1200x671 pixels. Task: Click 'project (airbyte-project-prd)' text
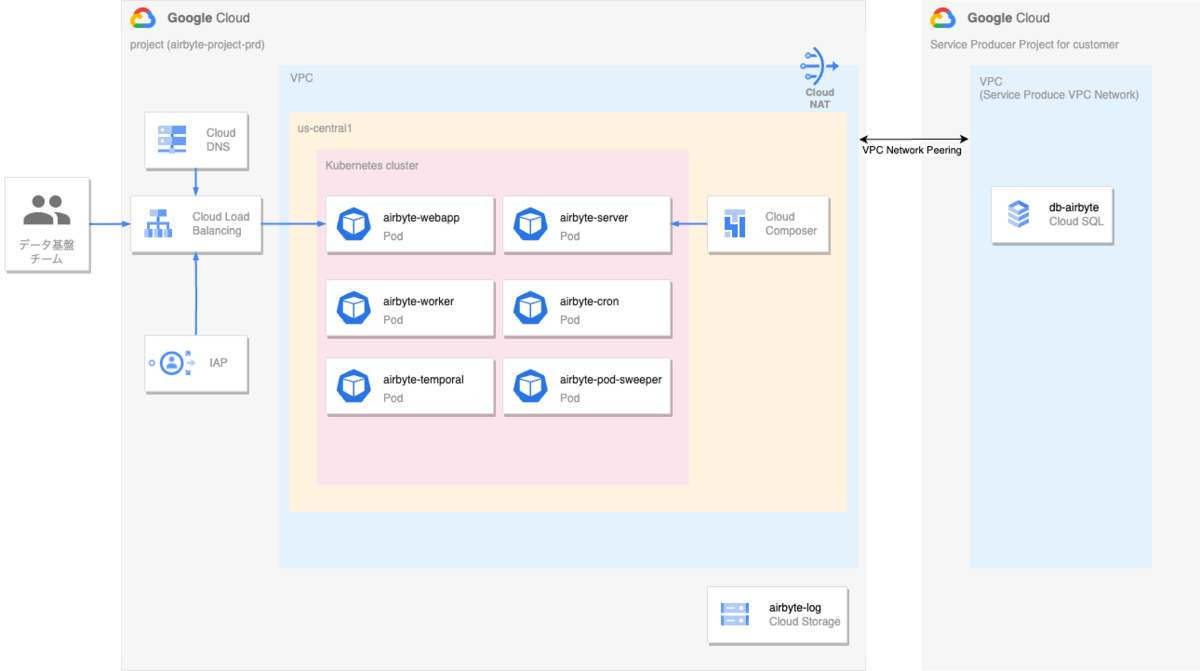pos(197,44)
